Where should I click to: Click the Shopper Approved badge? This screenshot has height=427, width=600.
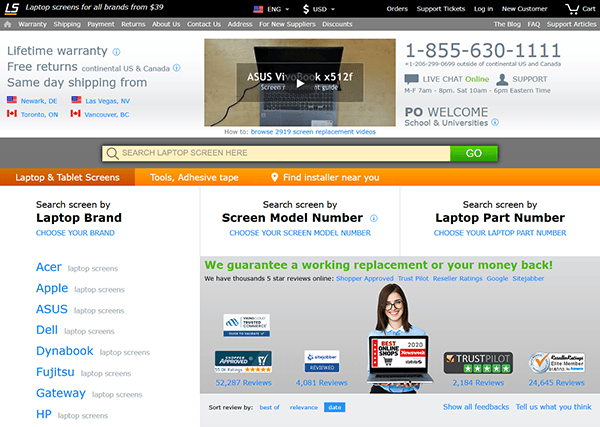point(243,362)
